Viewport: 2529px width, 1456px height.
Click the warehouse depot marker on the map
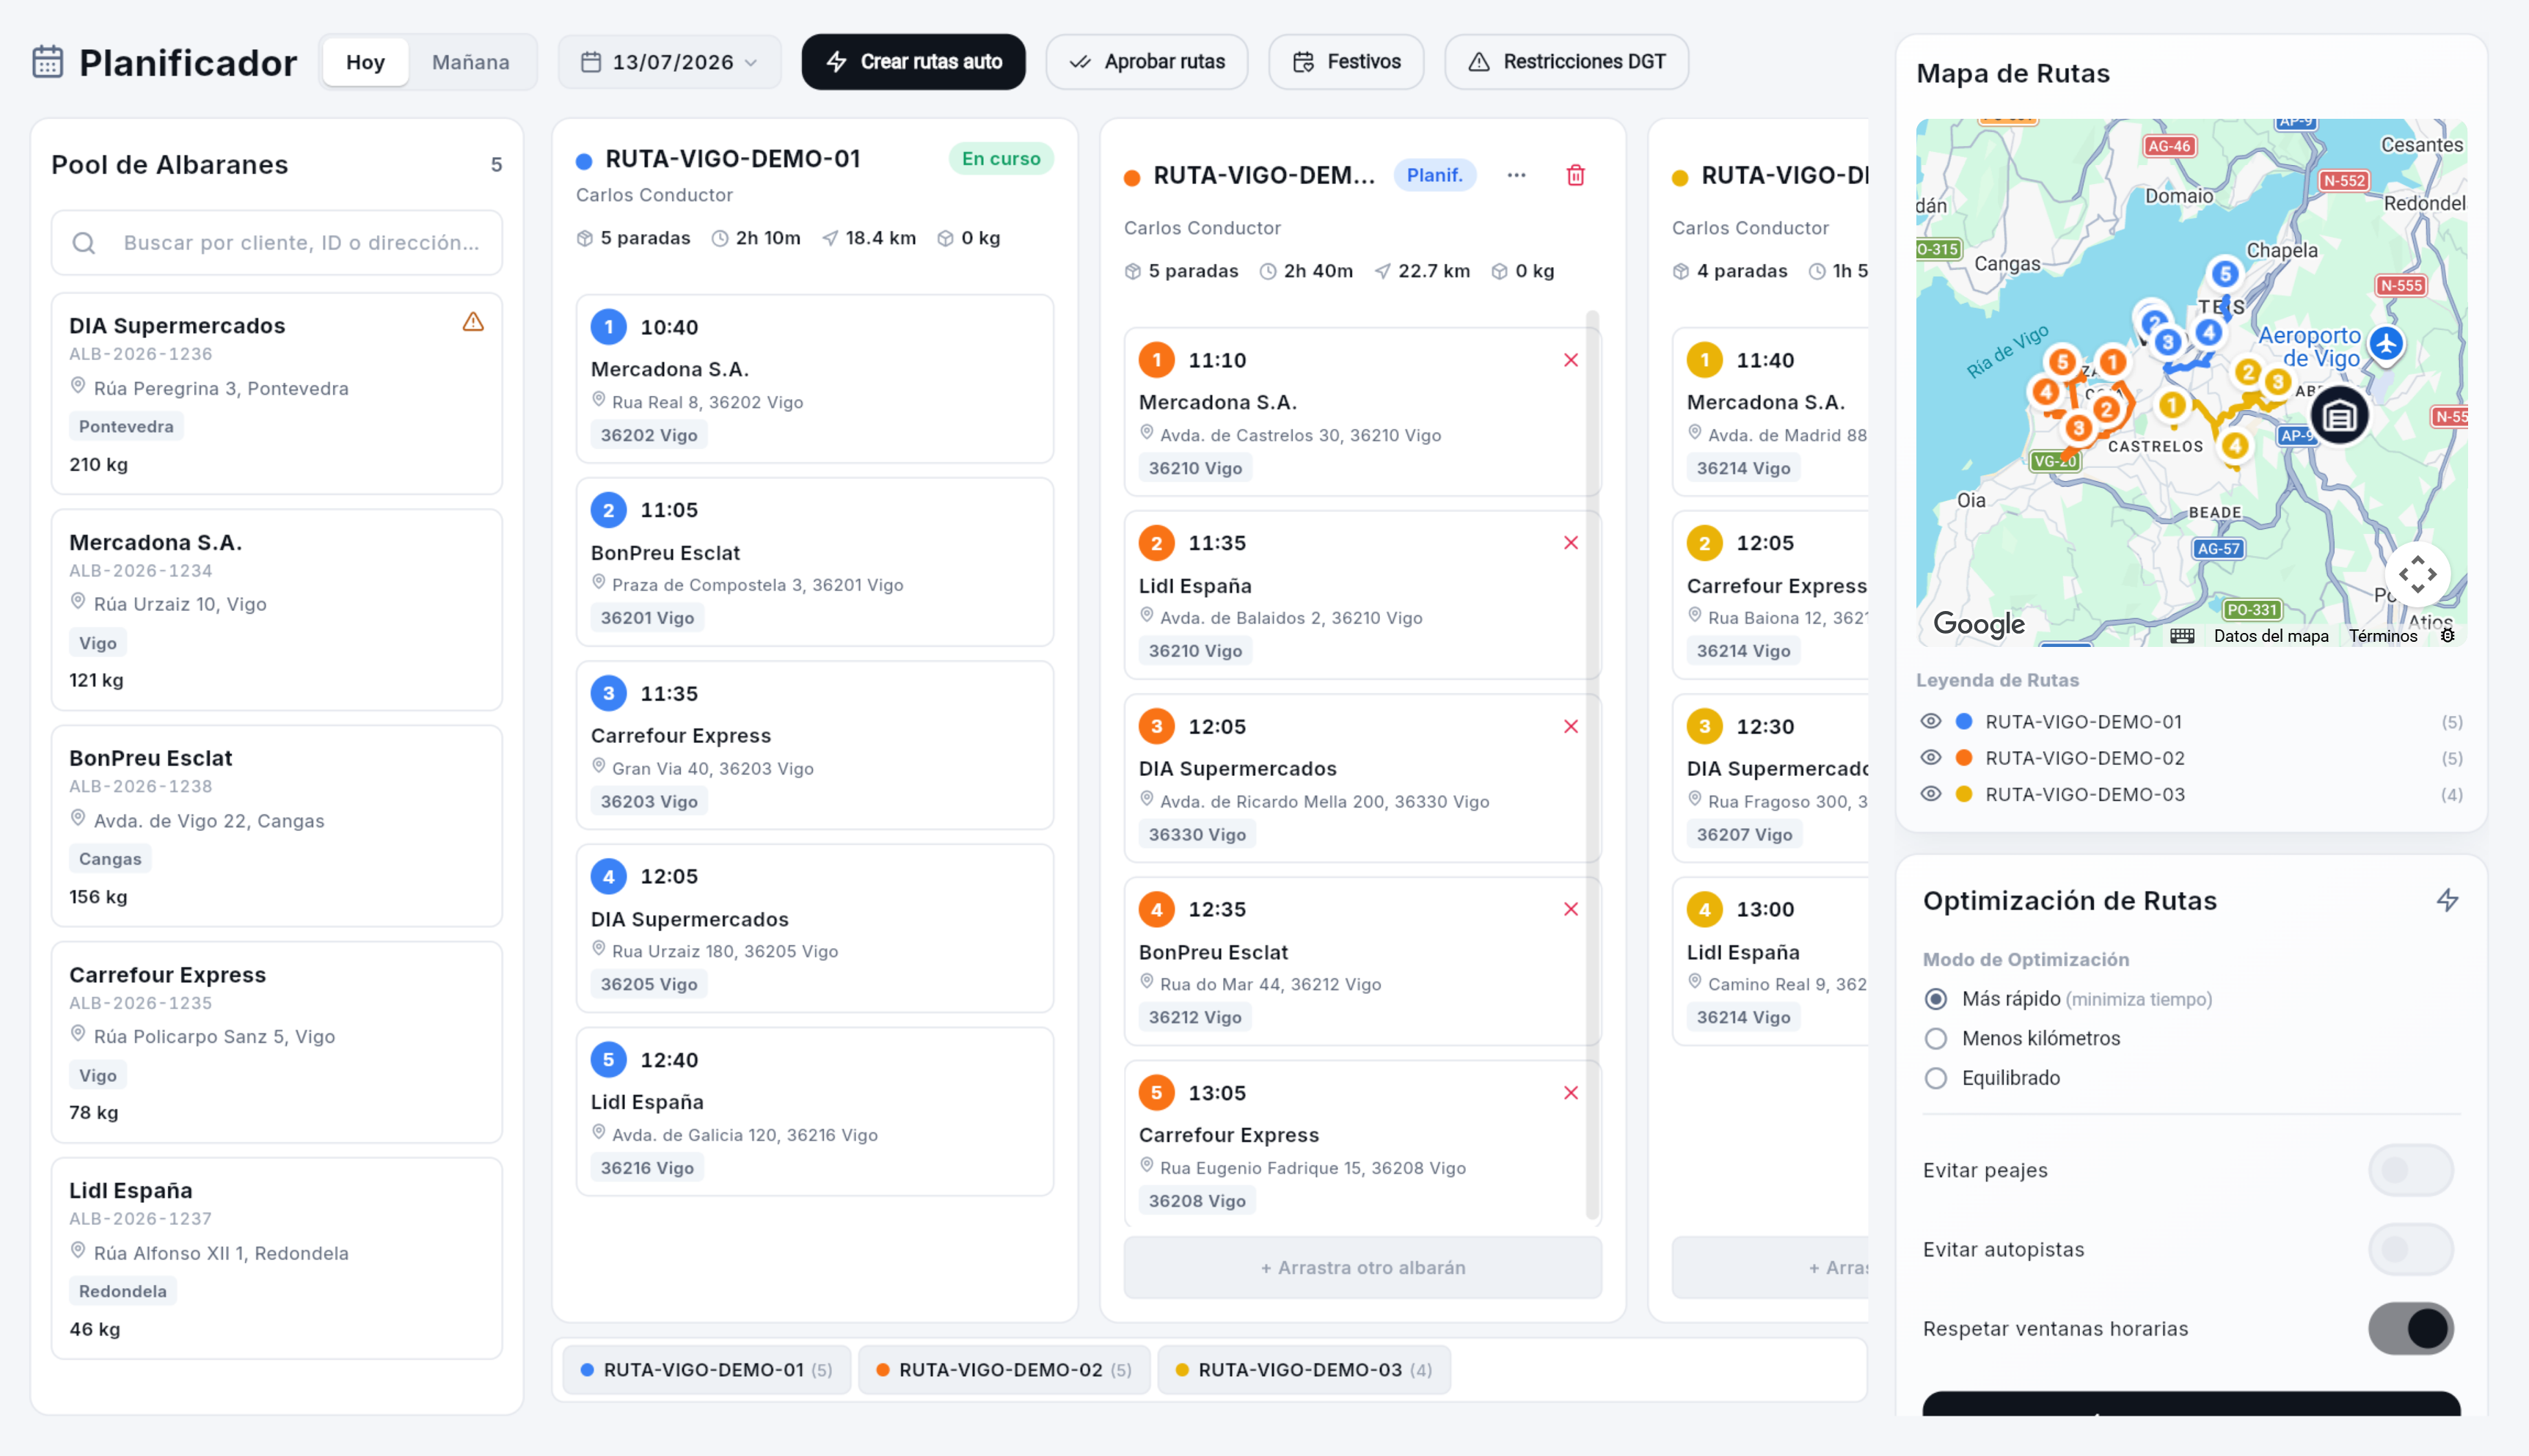[x=2339, y=416]
